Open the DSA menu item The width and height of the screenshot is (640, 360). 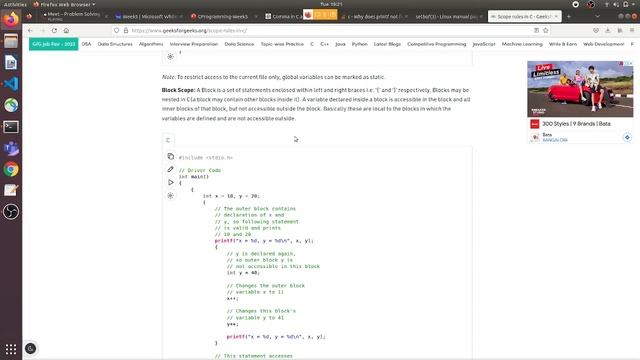click(x=87, y=44)
